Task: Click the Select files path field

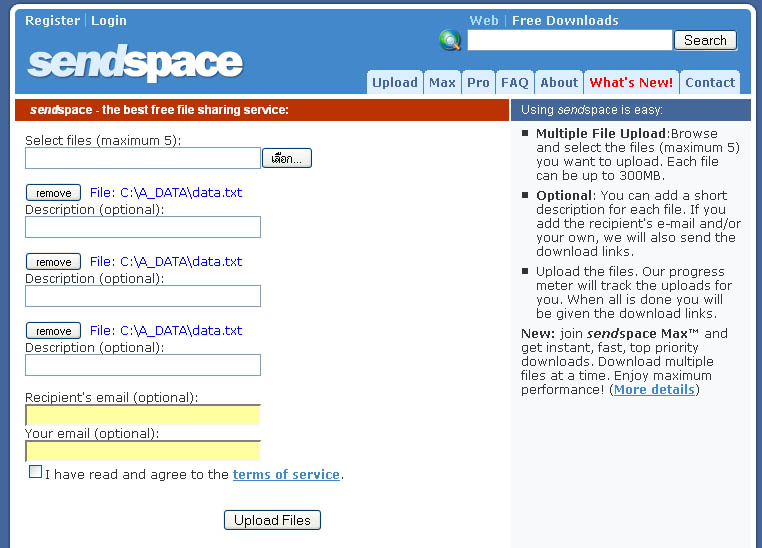Action: (x=143, y=158)
